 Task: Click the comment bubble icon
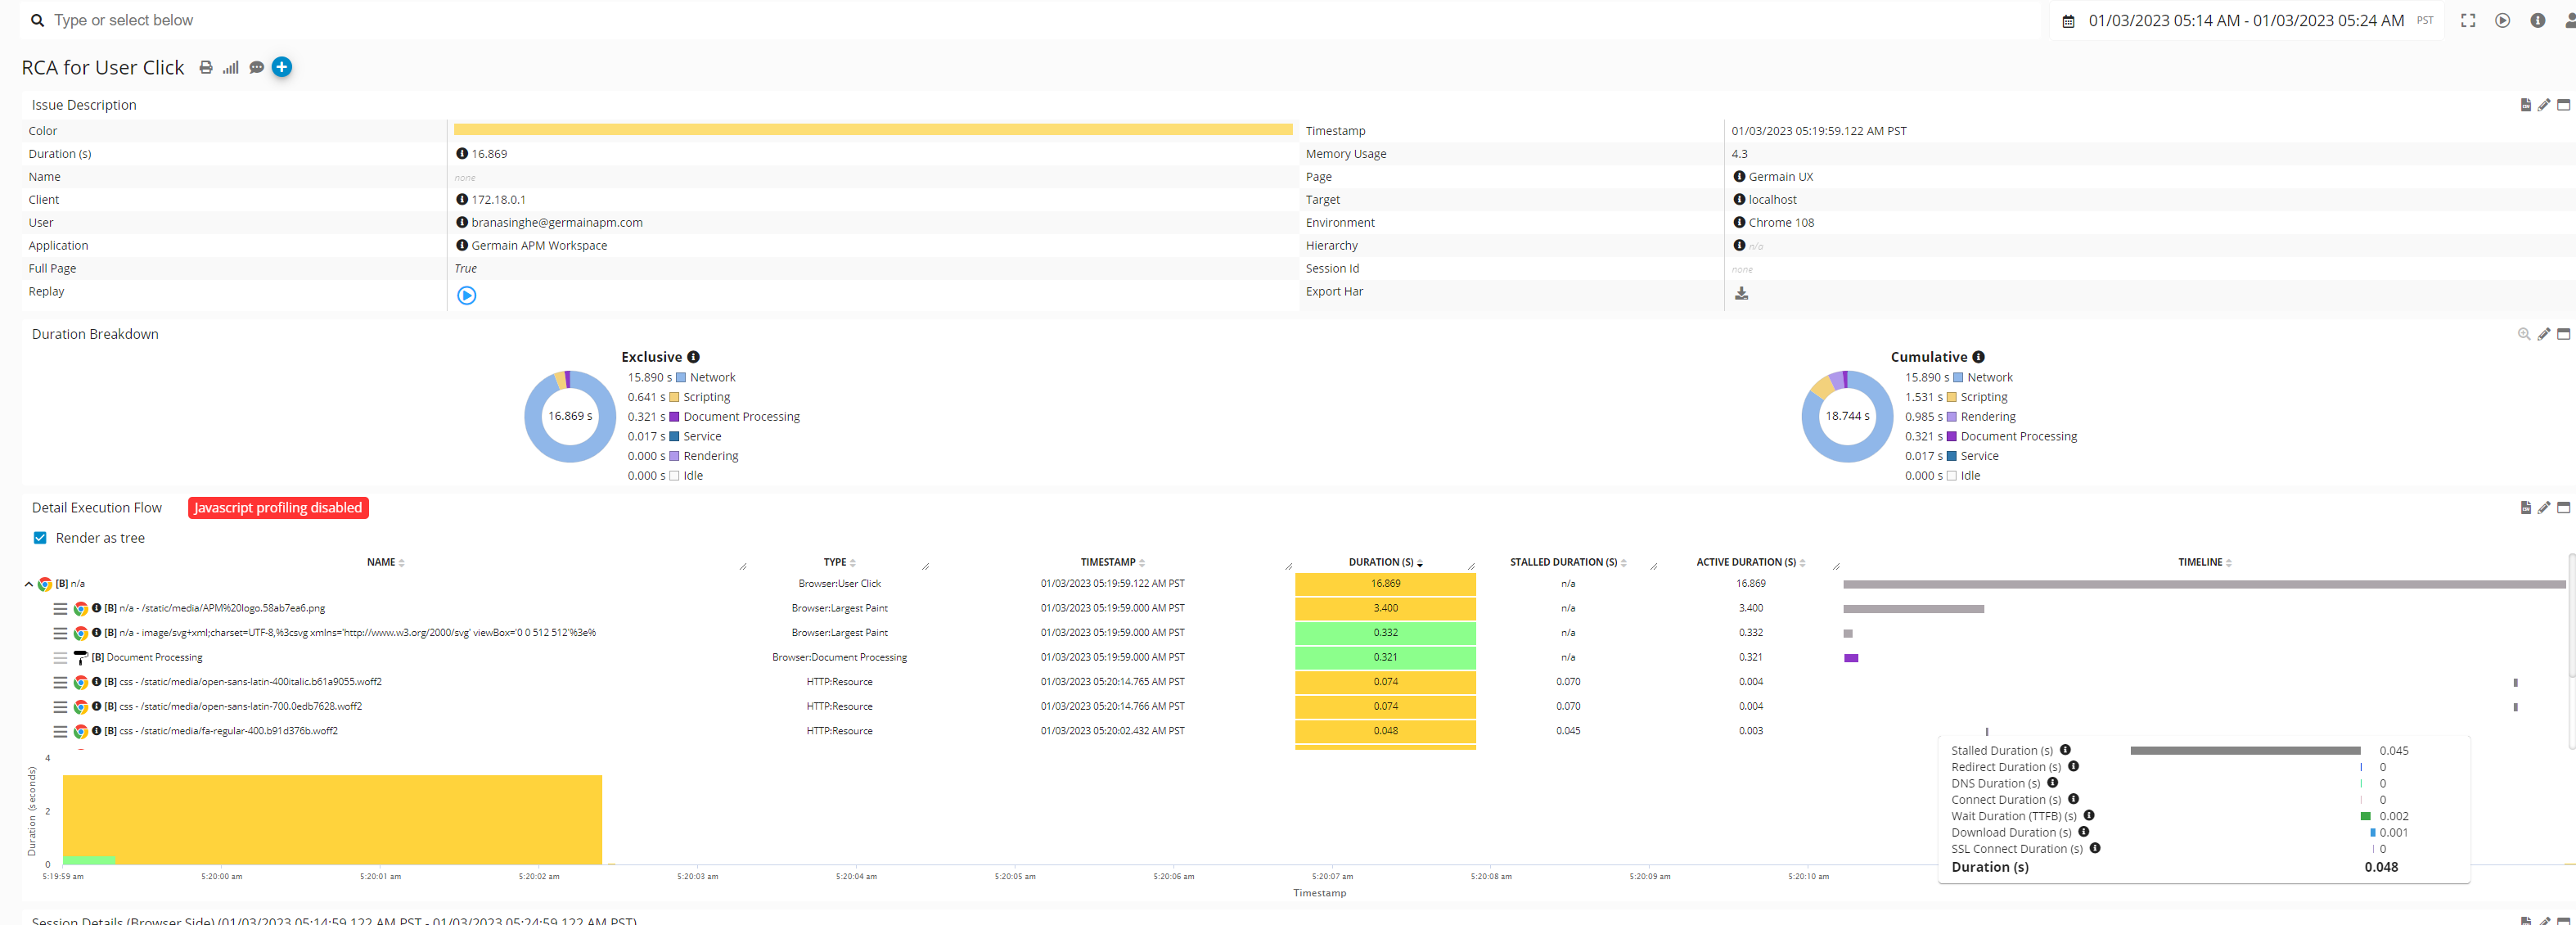pos(256,68)
